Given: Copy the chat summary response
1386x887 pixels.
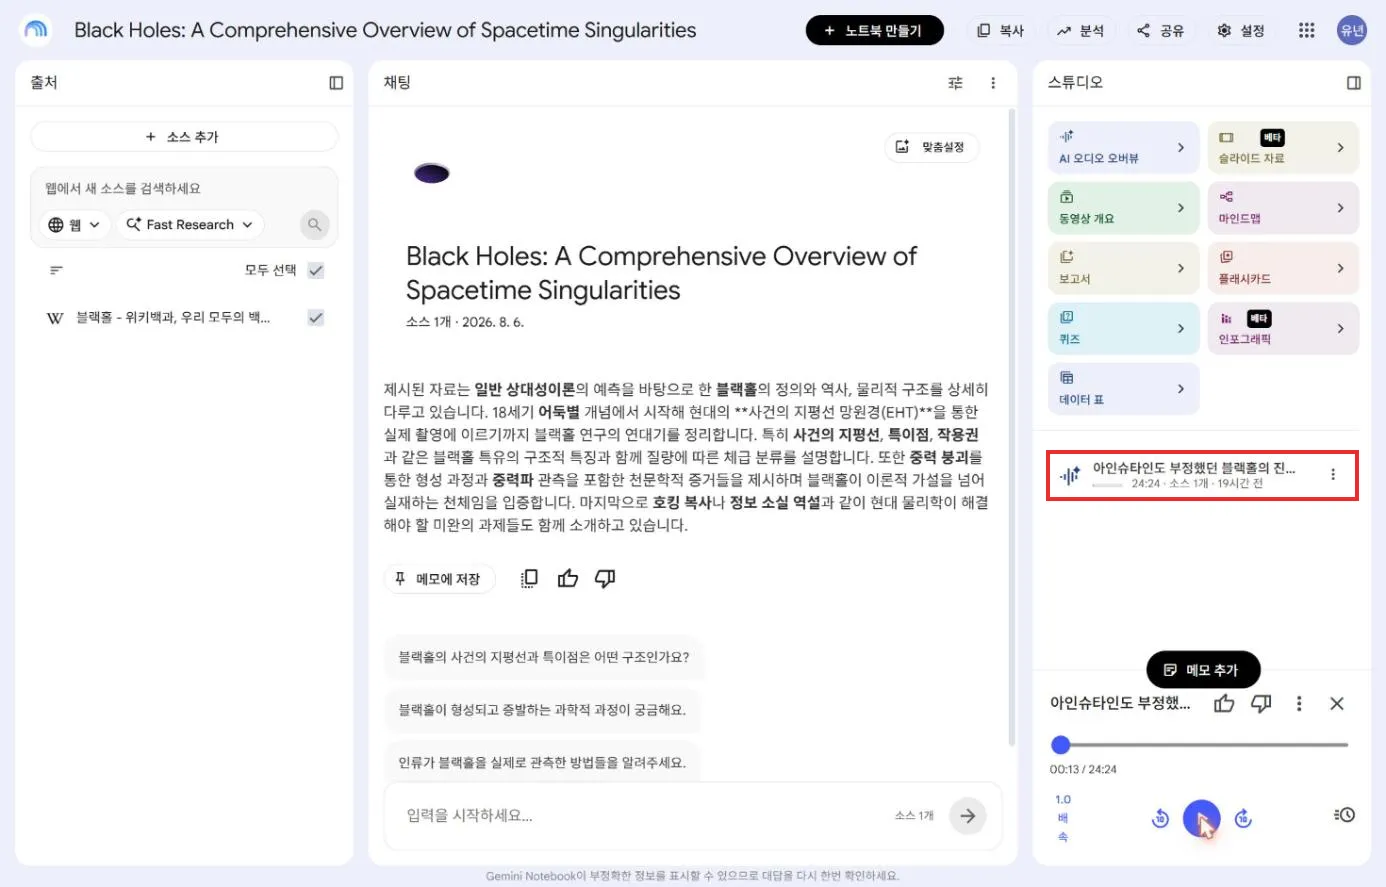Looking at the screenshot, I should point(529,578).
